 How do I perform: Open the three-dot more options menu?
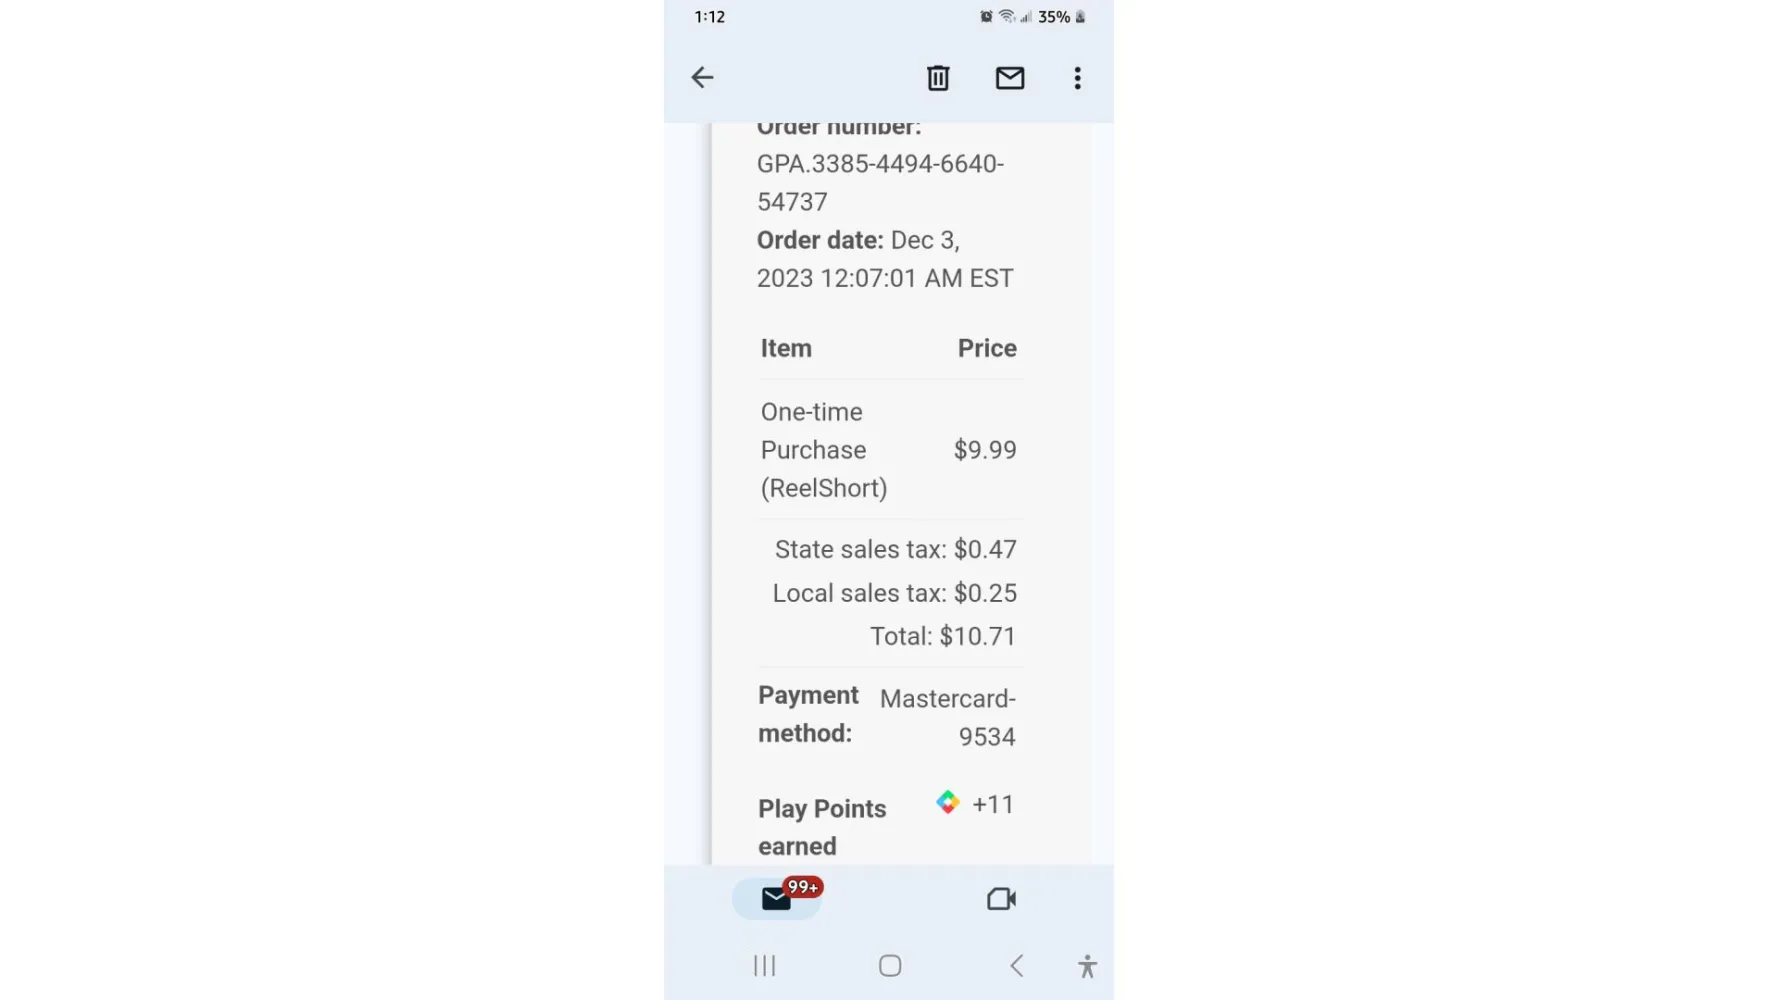[1077, 78]
